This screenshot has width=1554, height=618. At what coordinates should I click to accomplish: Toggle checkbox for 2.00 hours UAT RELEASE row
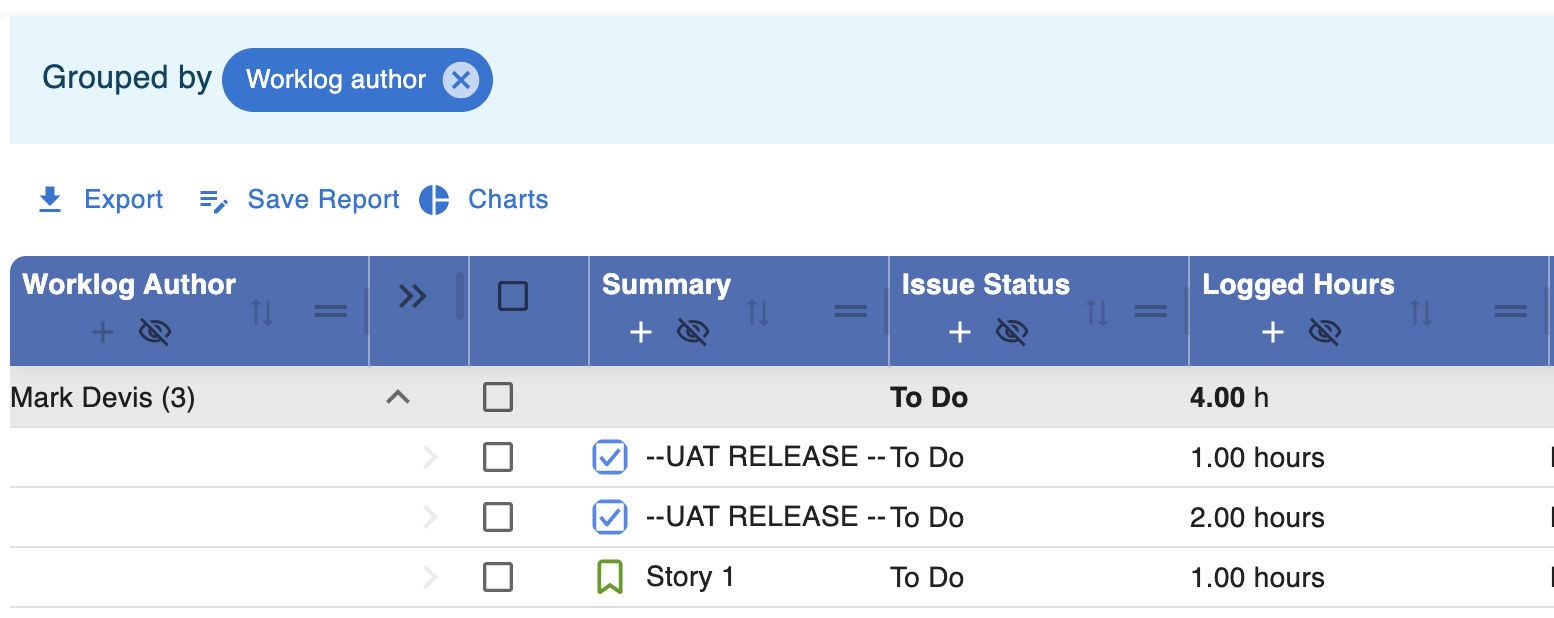498,518
